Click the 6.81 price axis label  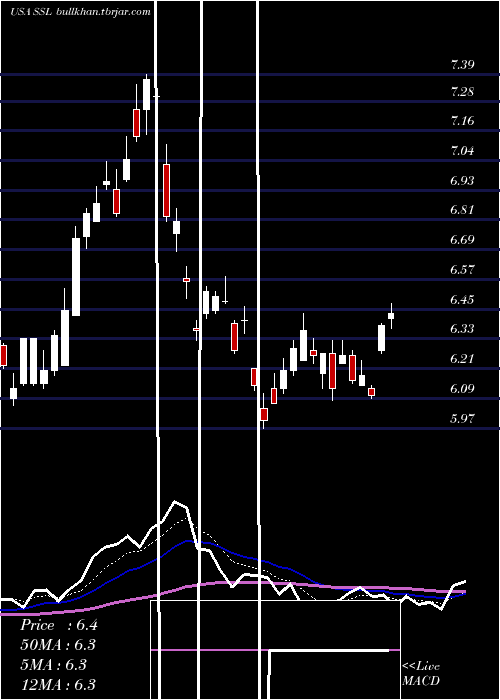[x=462, y=210]
